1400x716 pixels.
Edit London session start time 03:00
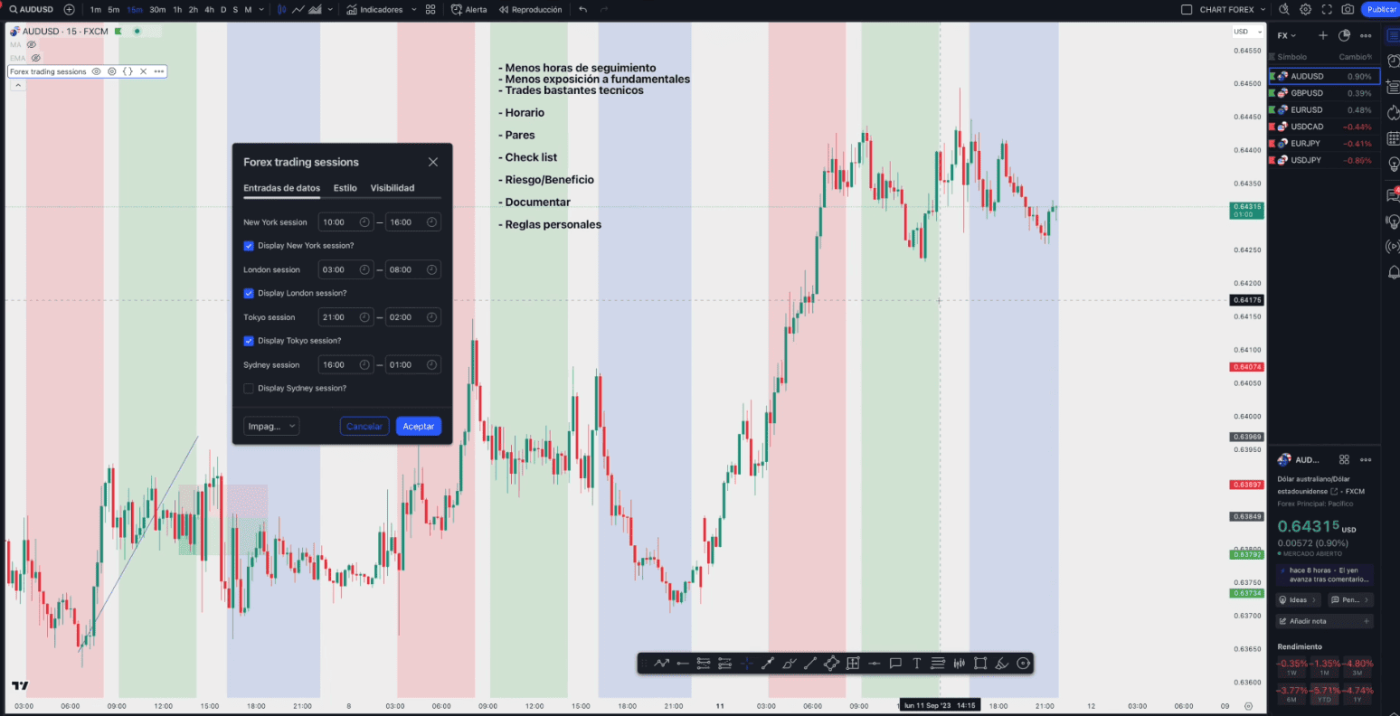(x=346, y=269)
